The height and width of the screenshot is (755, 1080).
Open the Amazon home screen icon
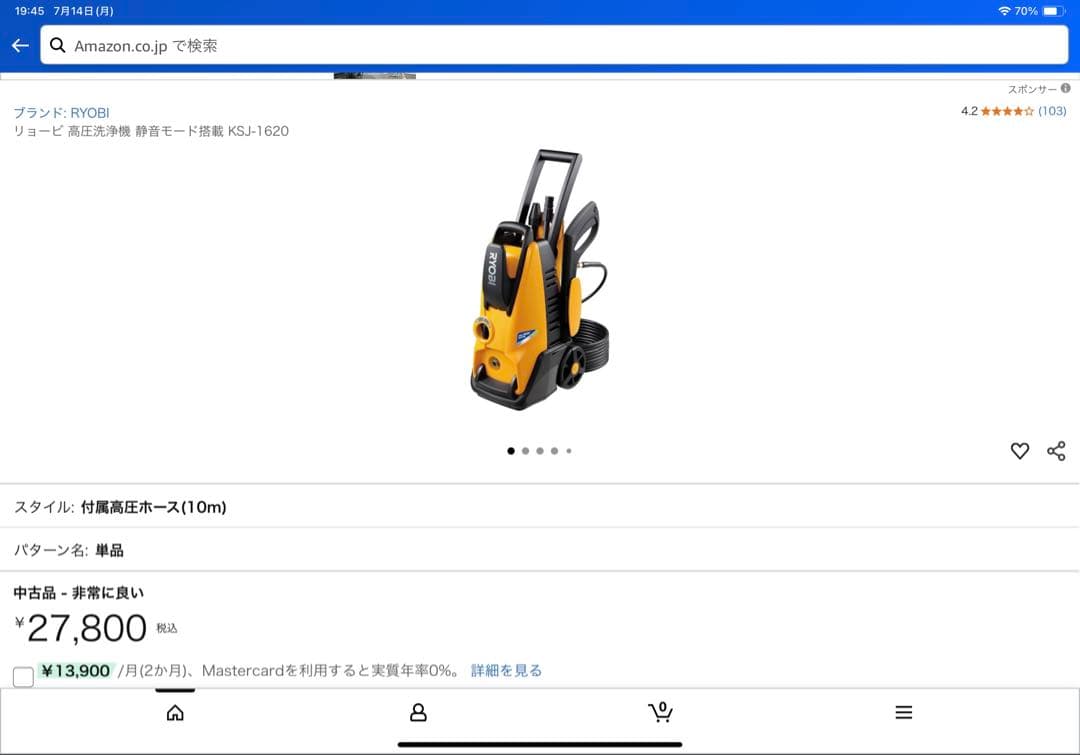tap(176, 712)
